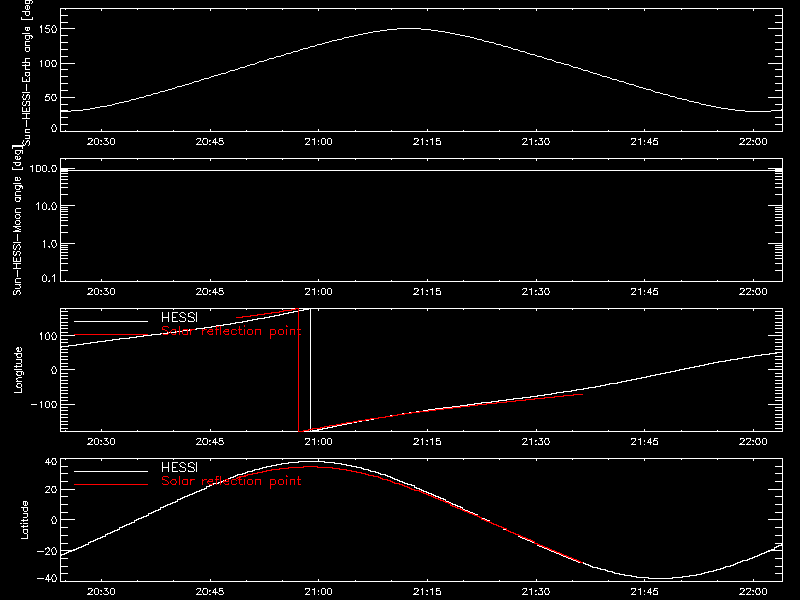
Task: Click the red vertical longitude wrap line
Action: (x=298, y=370)
